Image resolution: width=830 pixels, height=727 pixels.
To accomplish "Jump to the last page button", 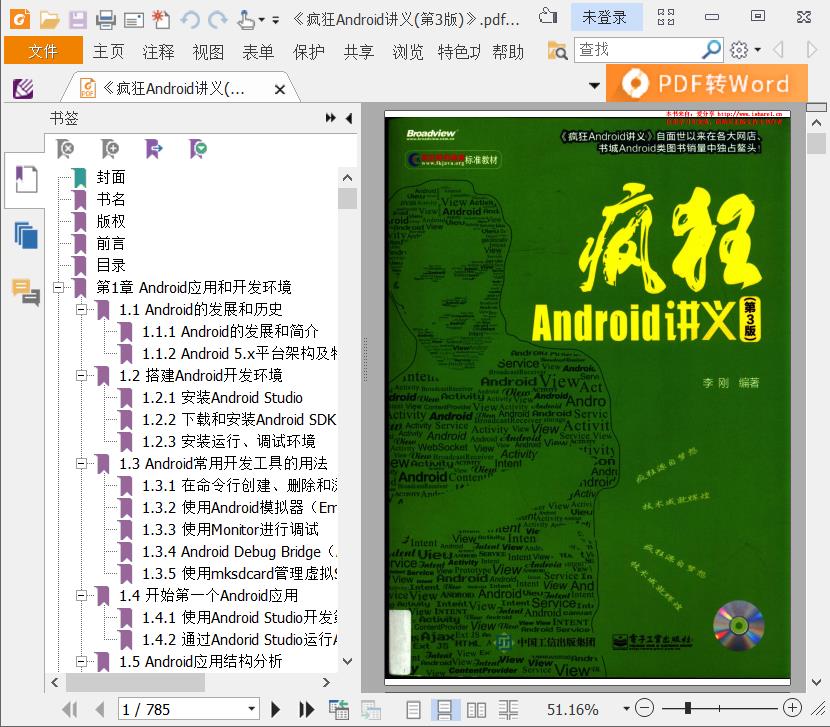I will pos(306,710).
